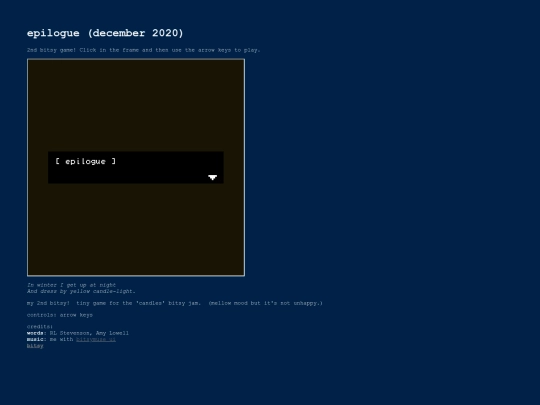Click the "controls: arrow keys" text
The height and width of the screenshot is (405, 540).
coord(60,315)
